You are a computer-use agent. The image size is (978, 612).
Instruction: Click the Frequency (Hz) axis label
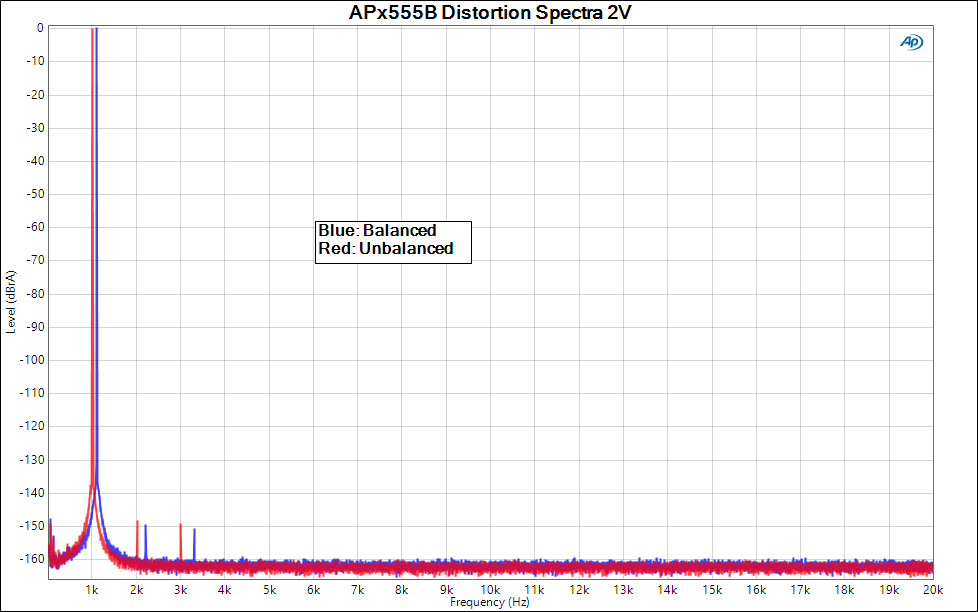click(490, 602)
